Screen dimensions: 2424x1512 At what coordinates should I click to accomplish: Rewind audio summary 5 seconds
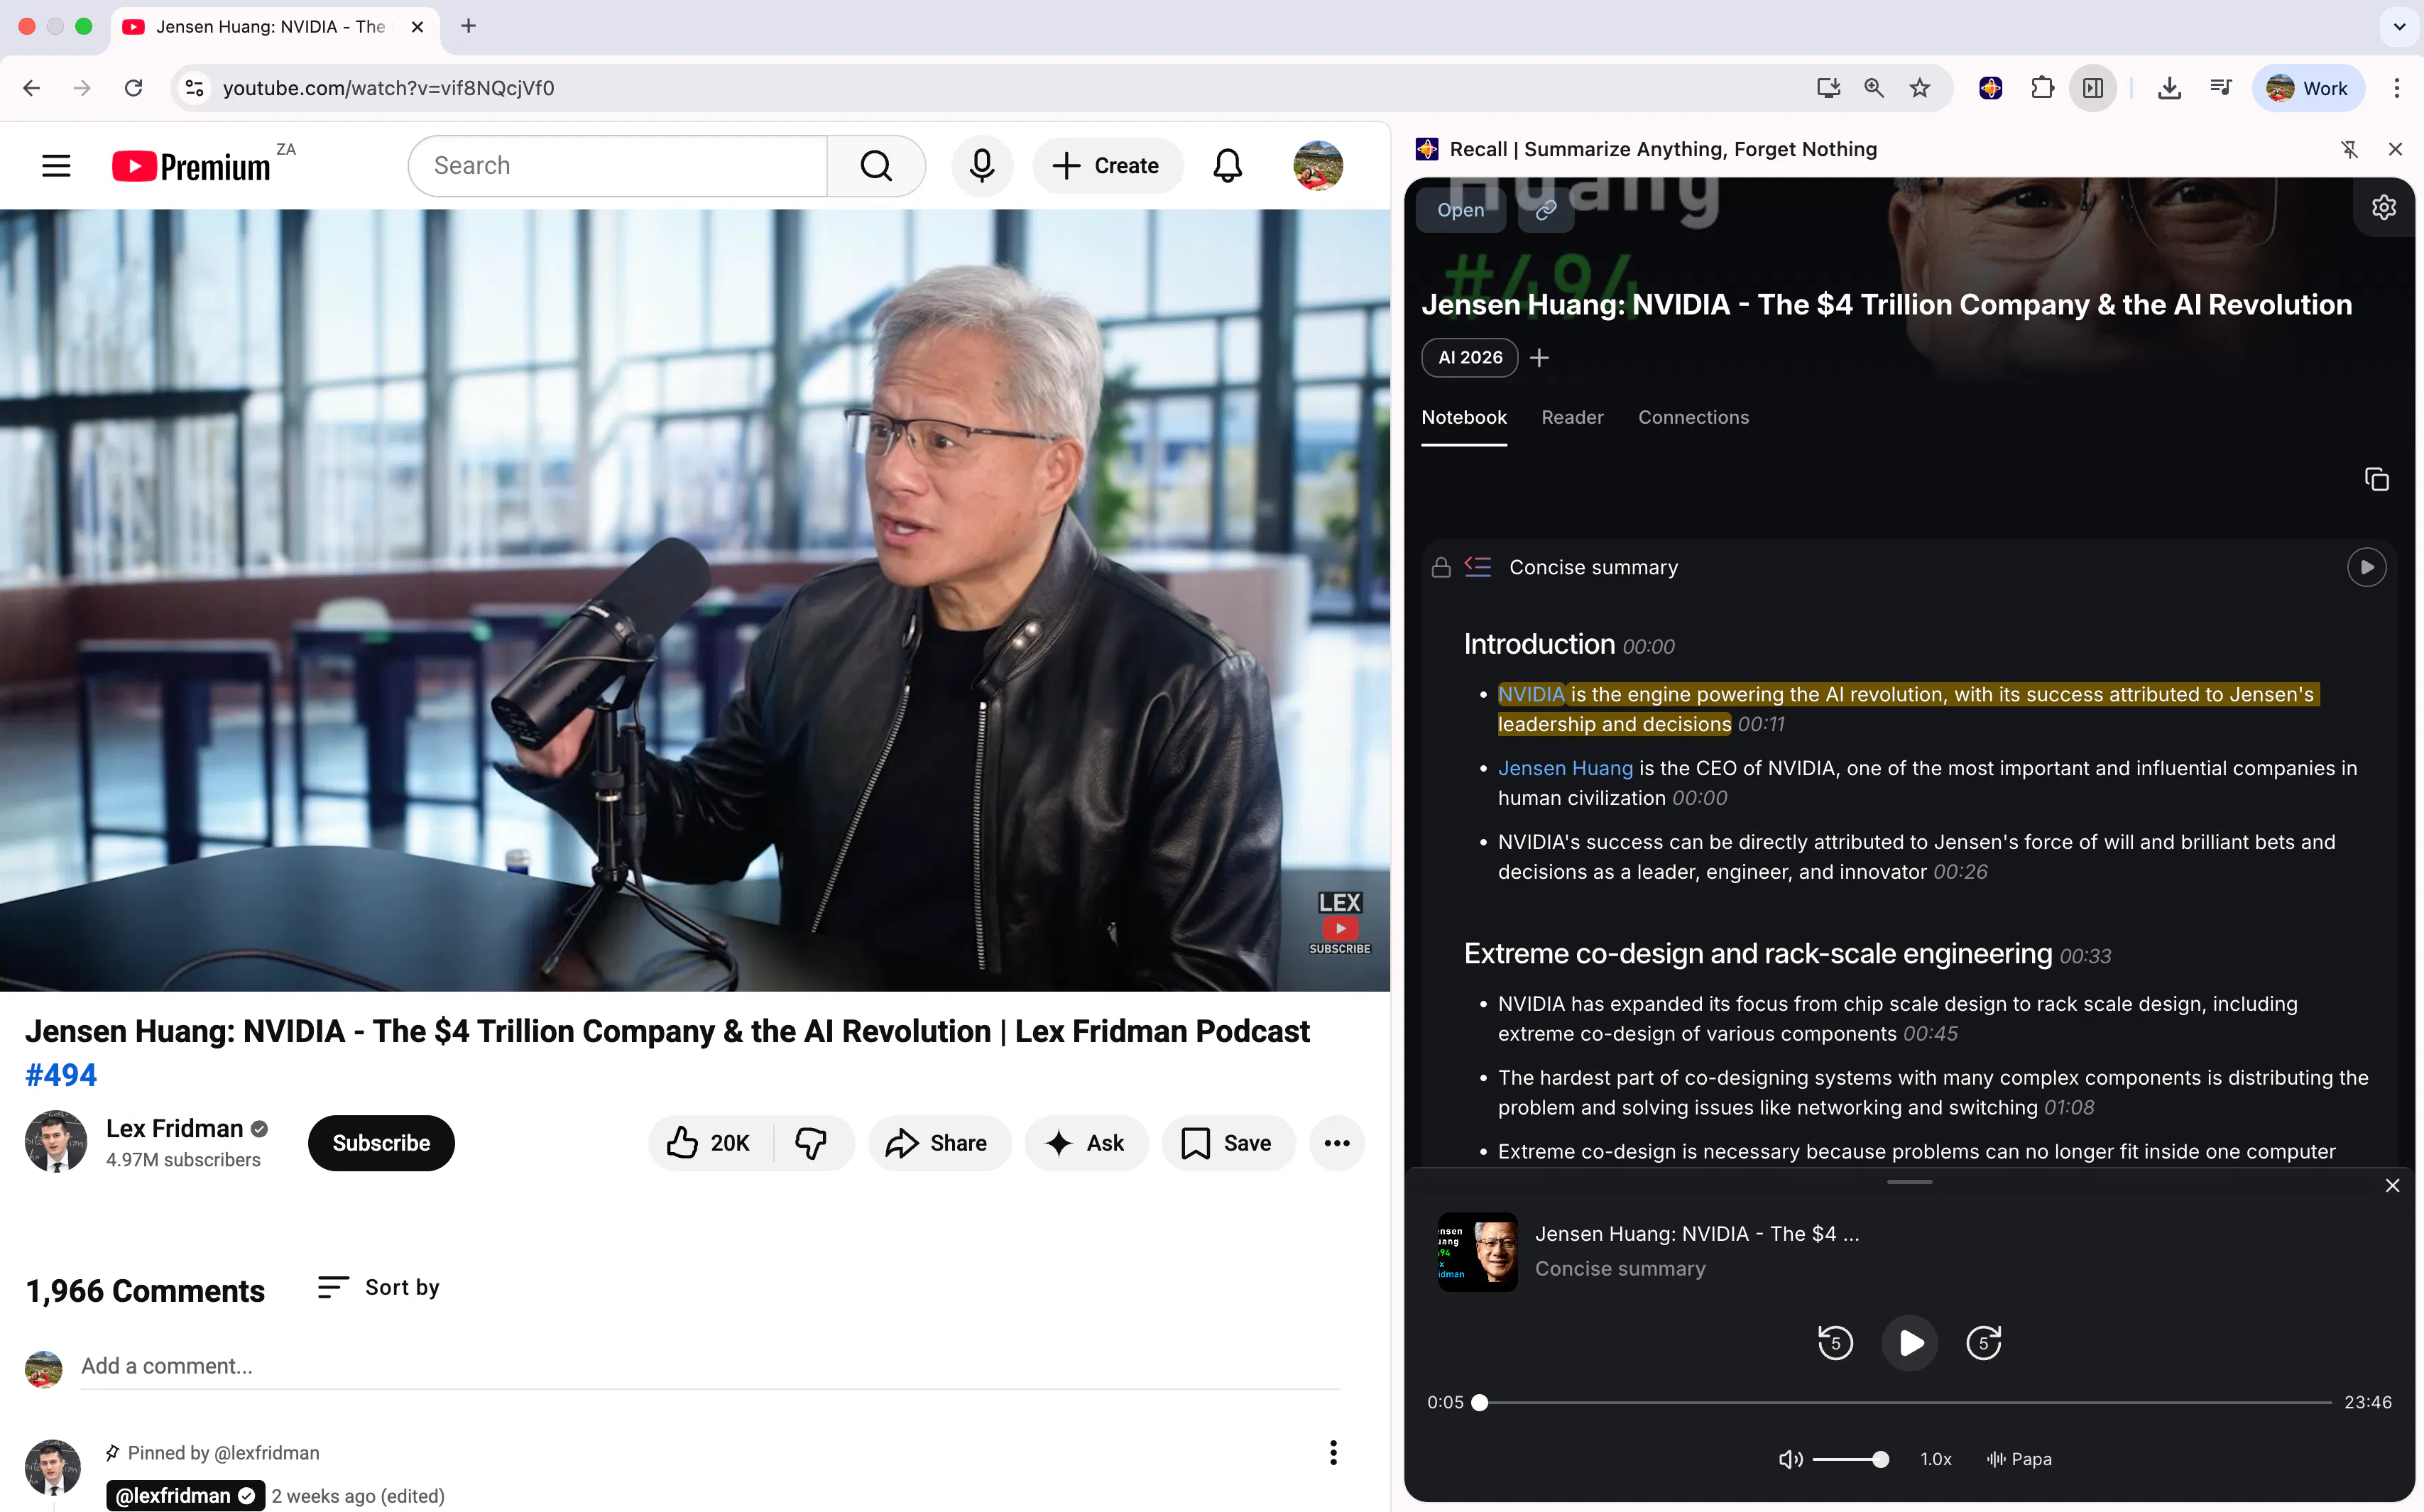point(1834,1342)
